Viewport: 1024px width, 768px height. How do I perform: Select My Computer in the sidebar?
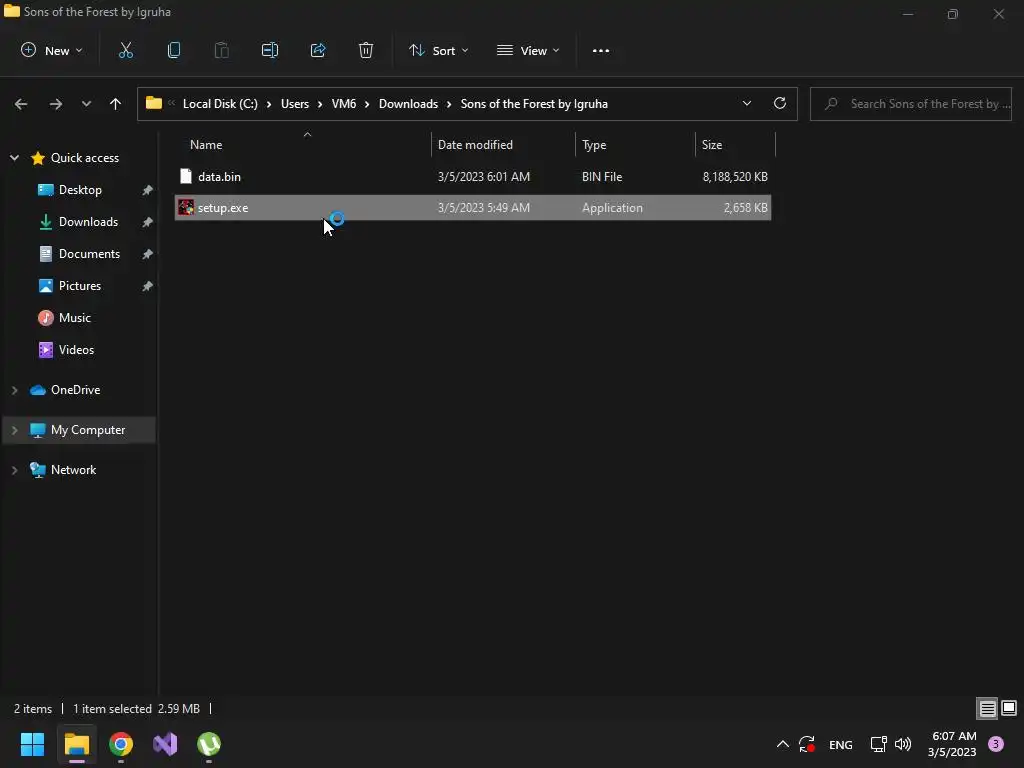pyautogui.click(x=88, y=430)
